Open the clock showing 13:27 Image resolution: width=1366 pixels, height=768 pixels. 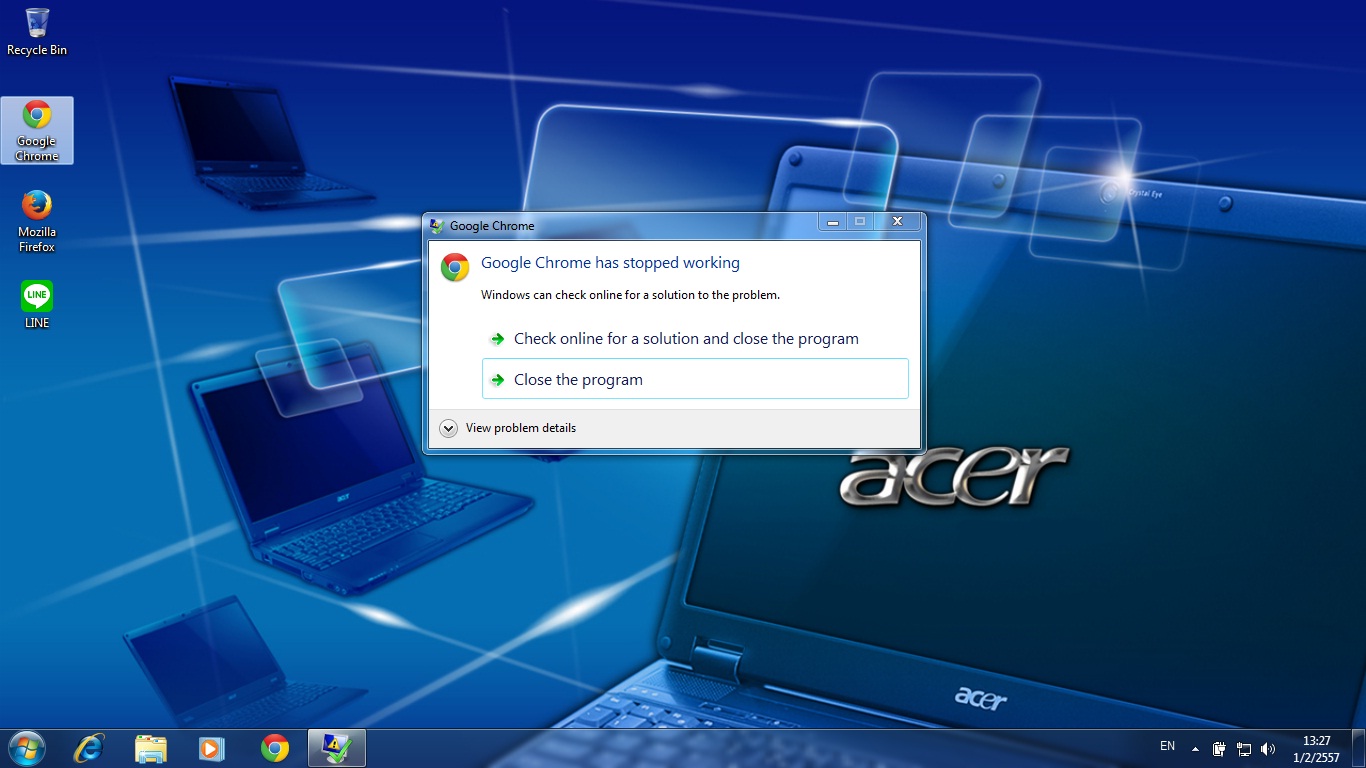click(x=1317, y=749)
